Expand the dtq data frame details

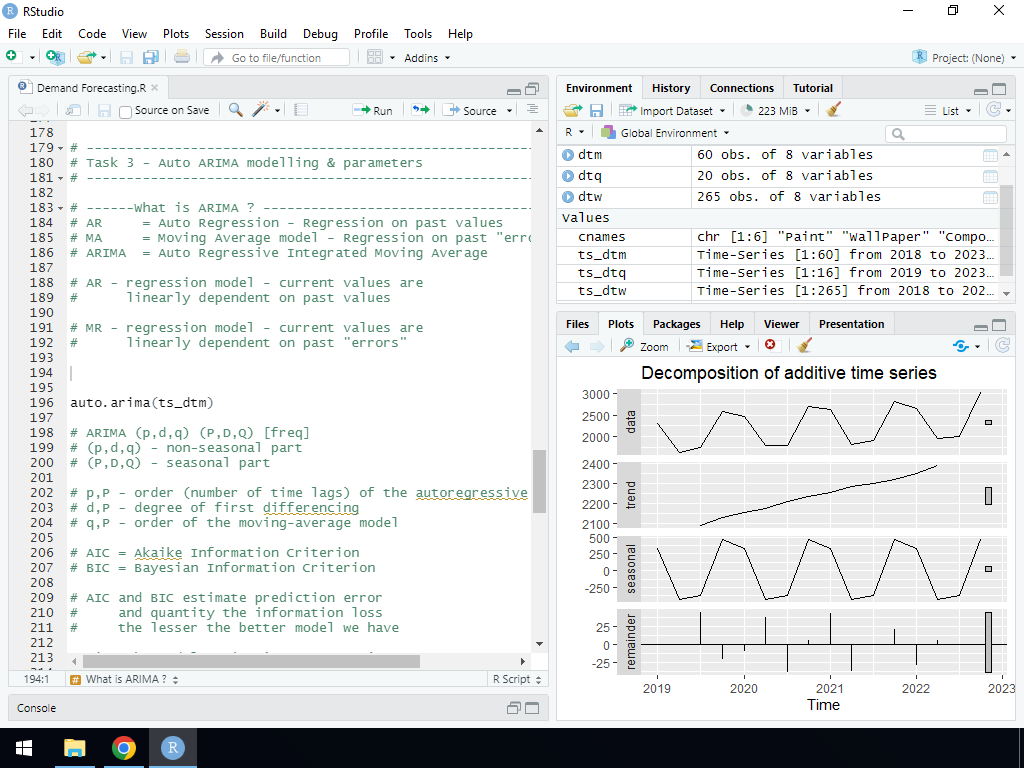[568, 176]
